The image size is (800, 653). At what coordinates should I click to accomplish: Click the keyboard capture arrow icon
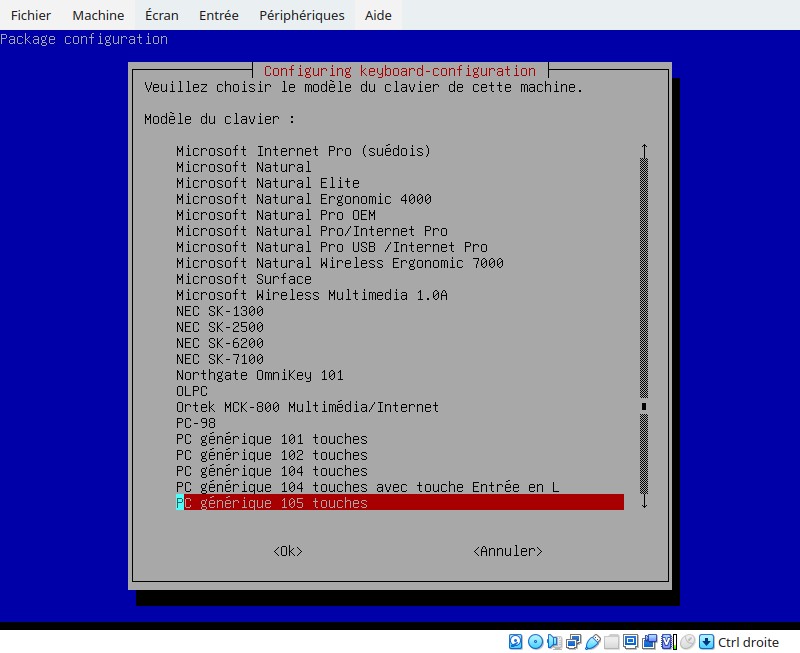[x=706, y=641]
